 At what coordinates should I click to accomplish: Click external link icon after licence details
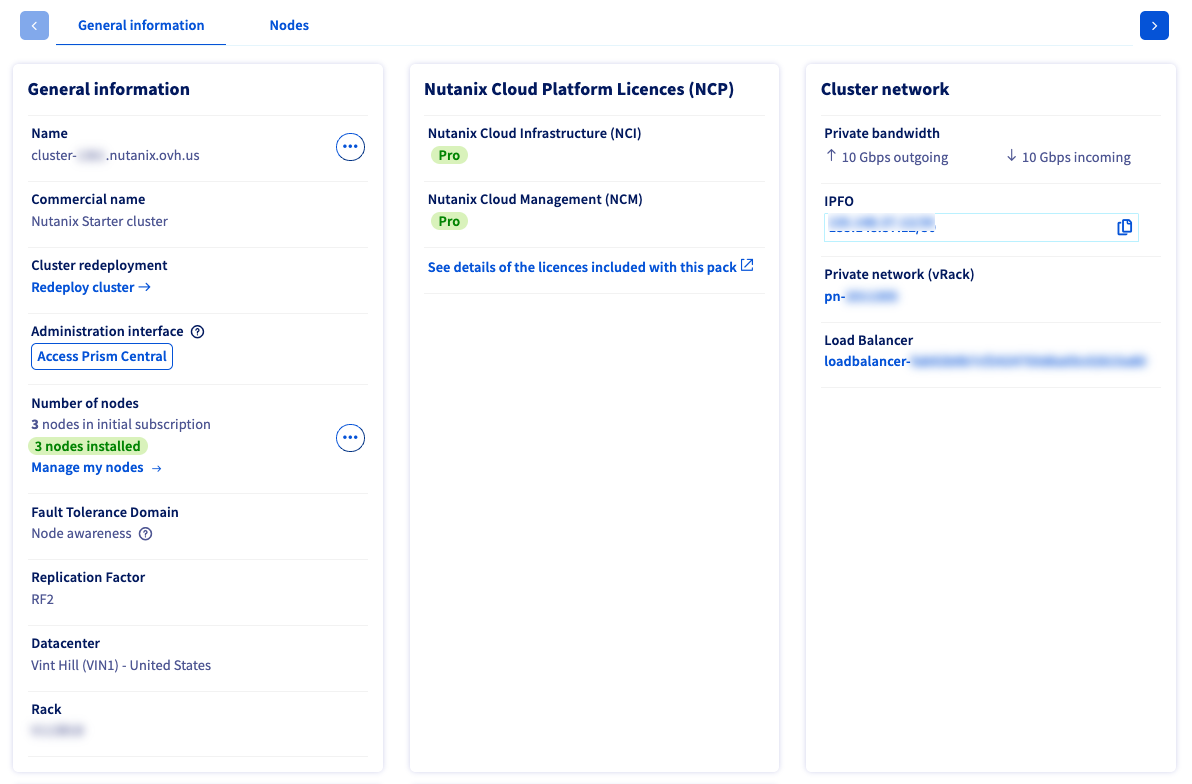pos(747,265)
